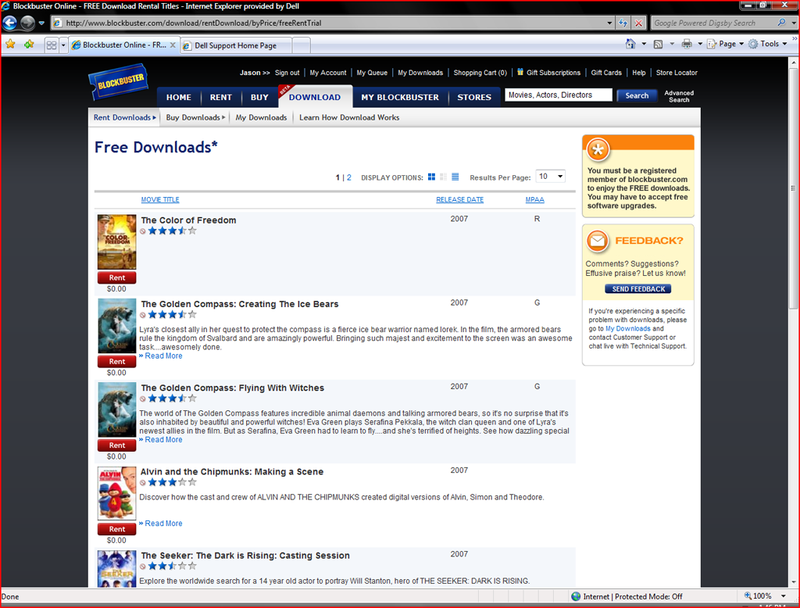
Task: Open My Downloads link in feedback panel
Action: (628, 328)
